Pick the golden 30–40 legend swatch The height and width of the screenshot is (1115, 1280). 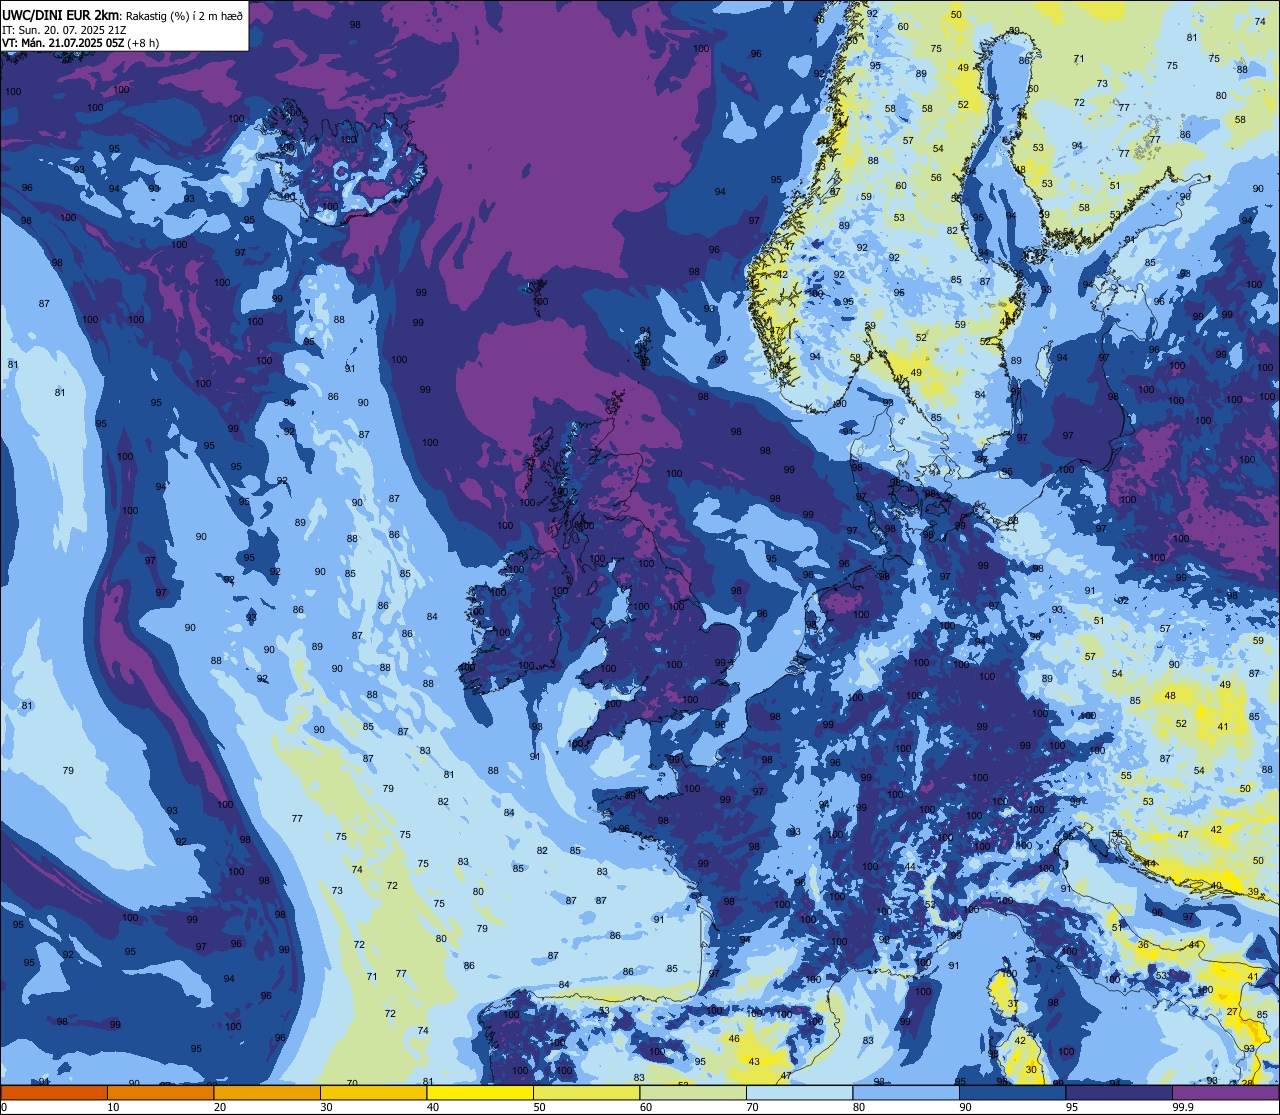[x=373, y=1092]
